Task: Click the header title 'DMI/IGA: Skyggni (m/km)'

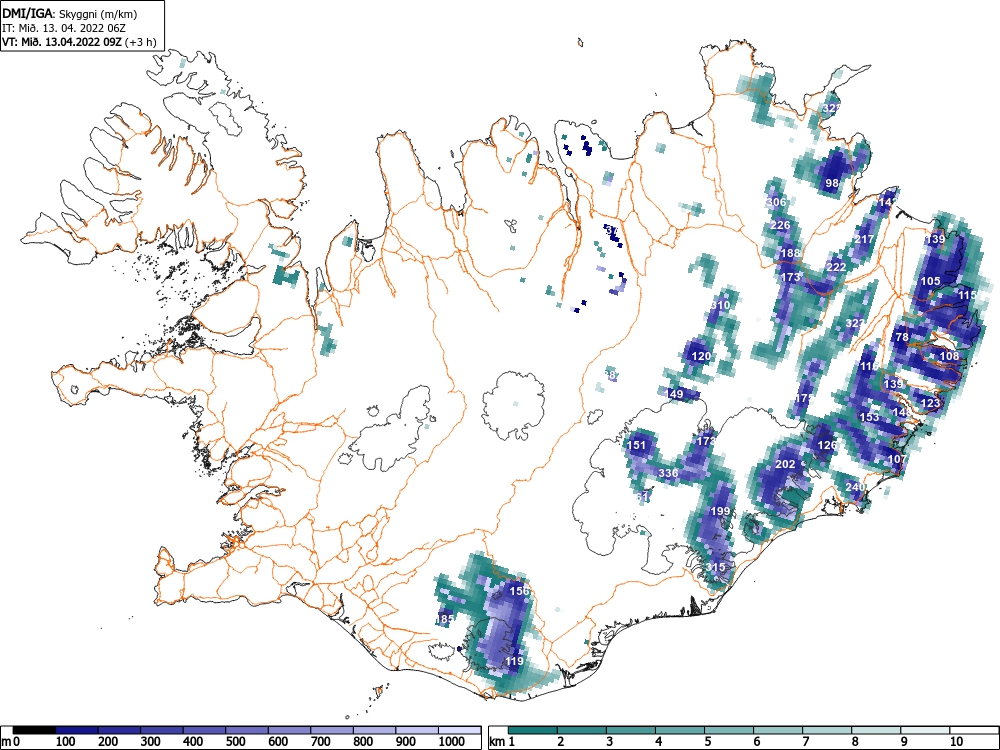Action: point(70,13)
